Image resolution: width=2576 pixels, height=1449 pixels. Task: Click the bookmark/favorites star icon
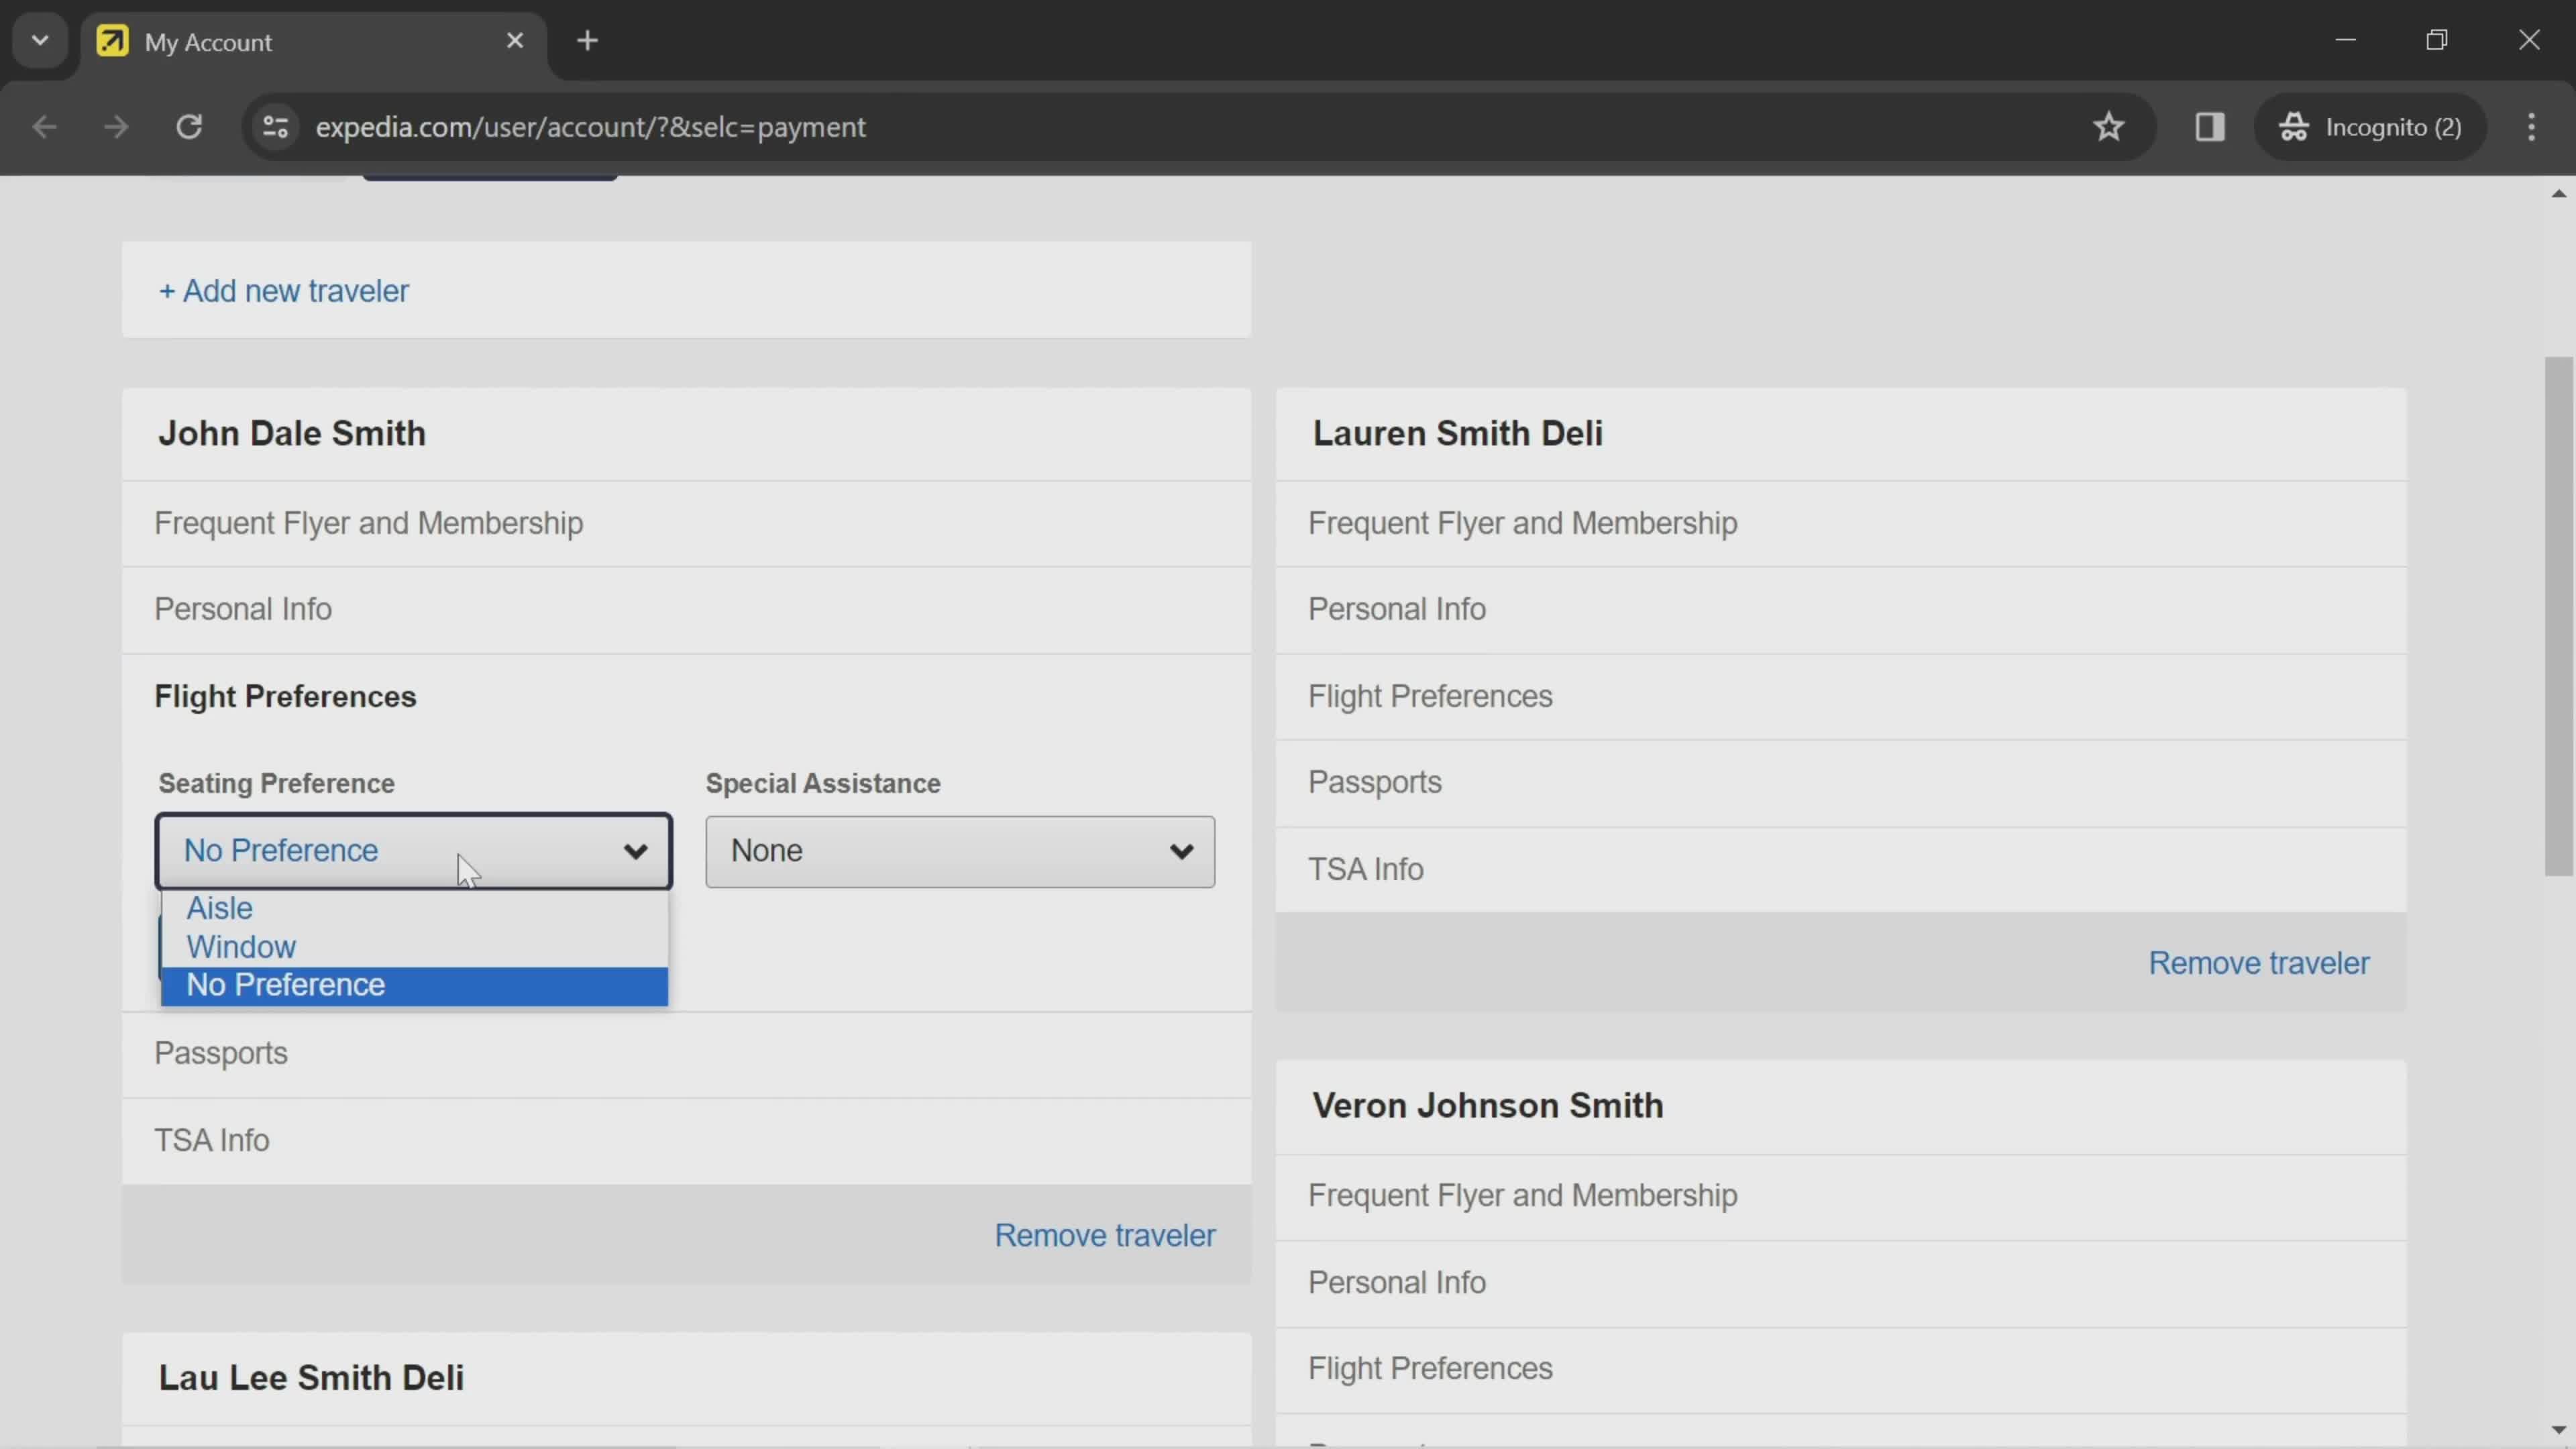coord(2109,125)
